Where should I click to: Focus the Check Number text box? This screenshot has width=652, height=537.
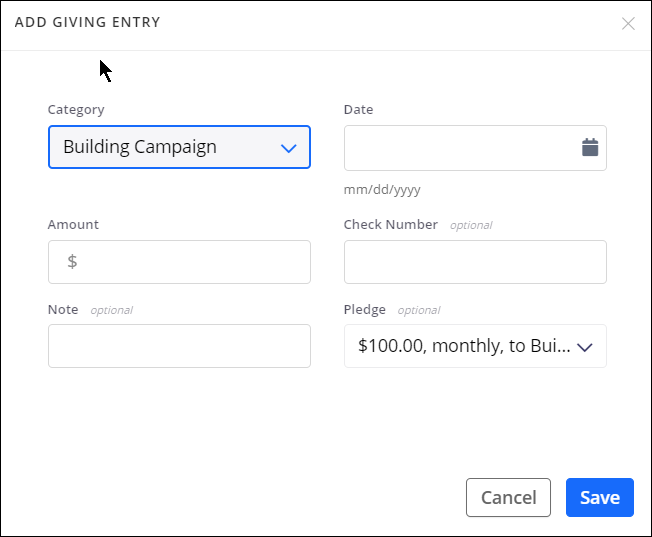475,262
